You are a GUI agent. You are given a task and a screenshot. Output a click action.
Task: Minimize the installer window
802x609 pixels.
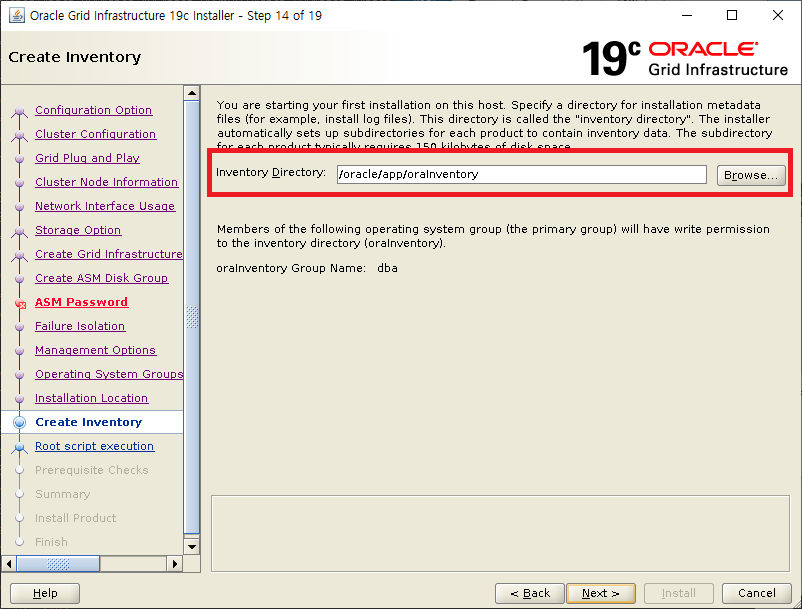click(x=687, y=15)
